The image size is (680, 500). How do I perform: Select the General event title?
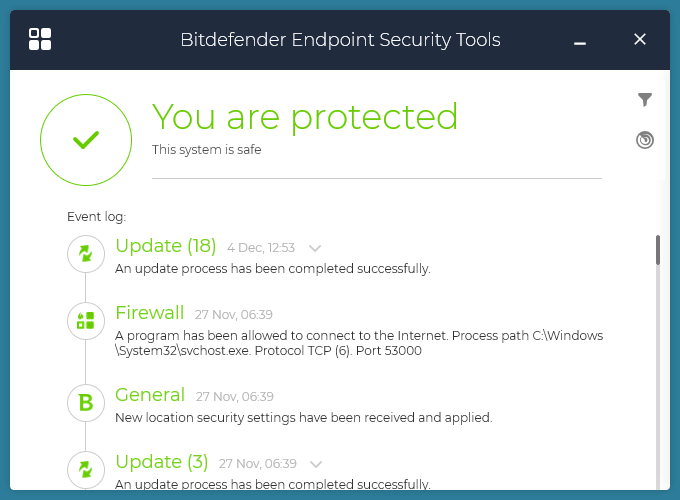point(150,395)
